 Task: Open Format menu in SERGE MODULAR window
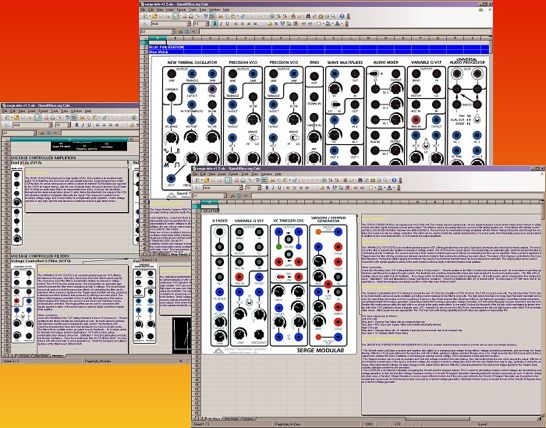[x=234, y=173]
